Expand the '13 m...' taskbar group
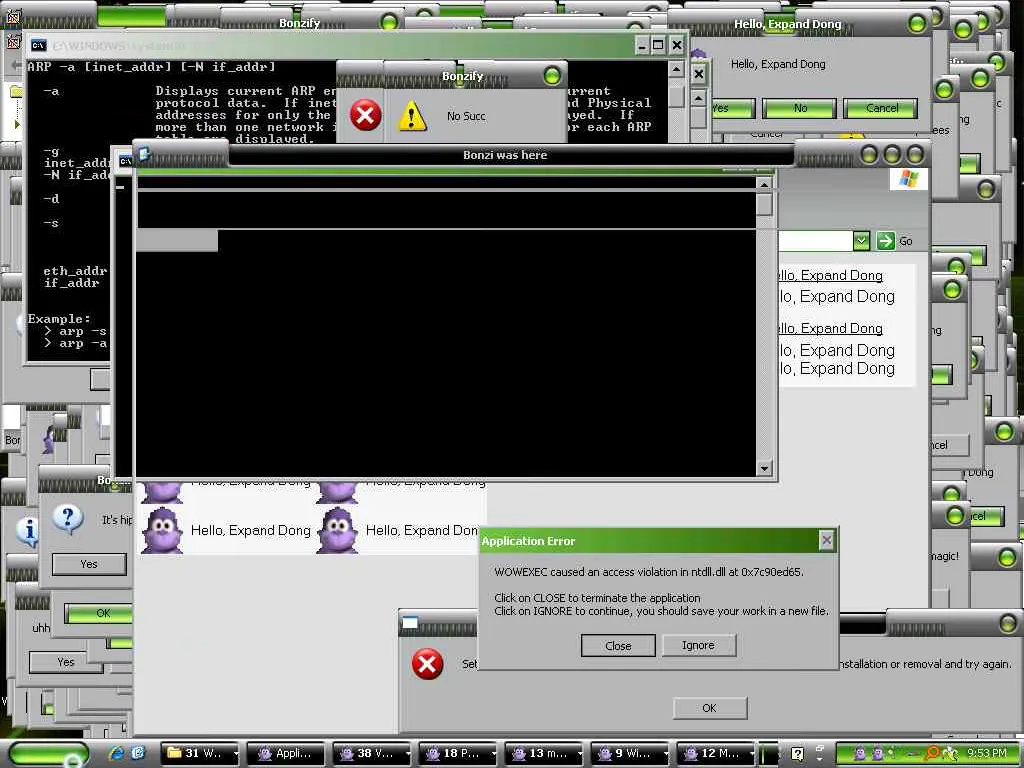The height and width of the screenshot is (768, 1024). (x=545, y=754)
